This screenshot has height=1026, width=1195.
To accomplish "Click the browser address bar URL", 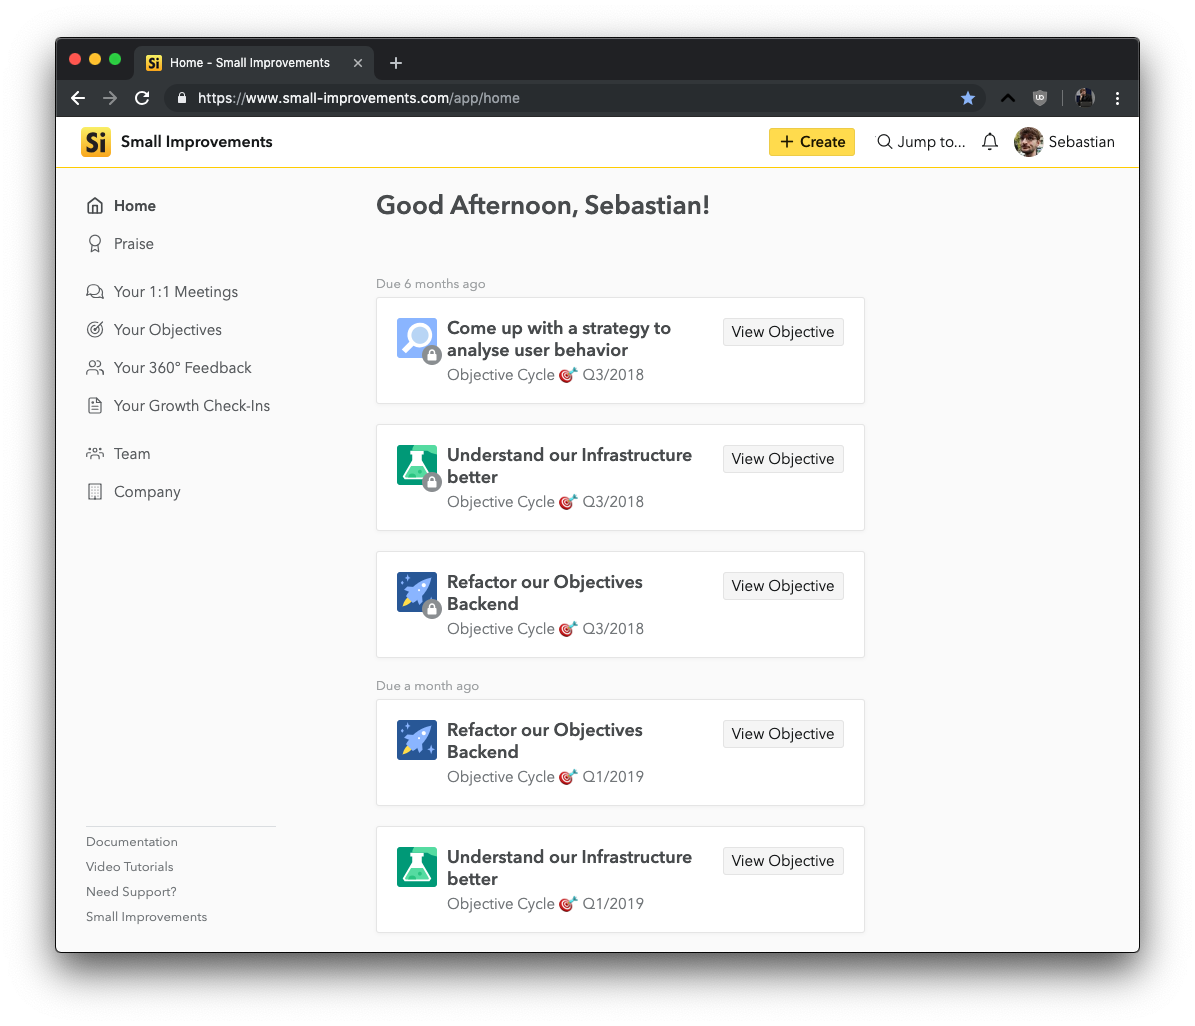I will pyautogui.click(x=358, y=98).
